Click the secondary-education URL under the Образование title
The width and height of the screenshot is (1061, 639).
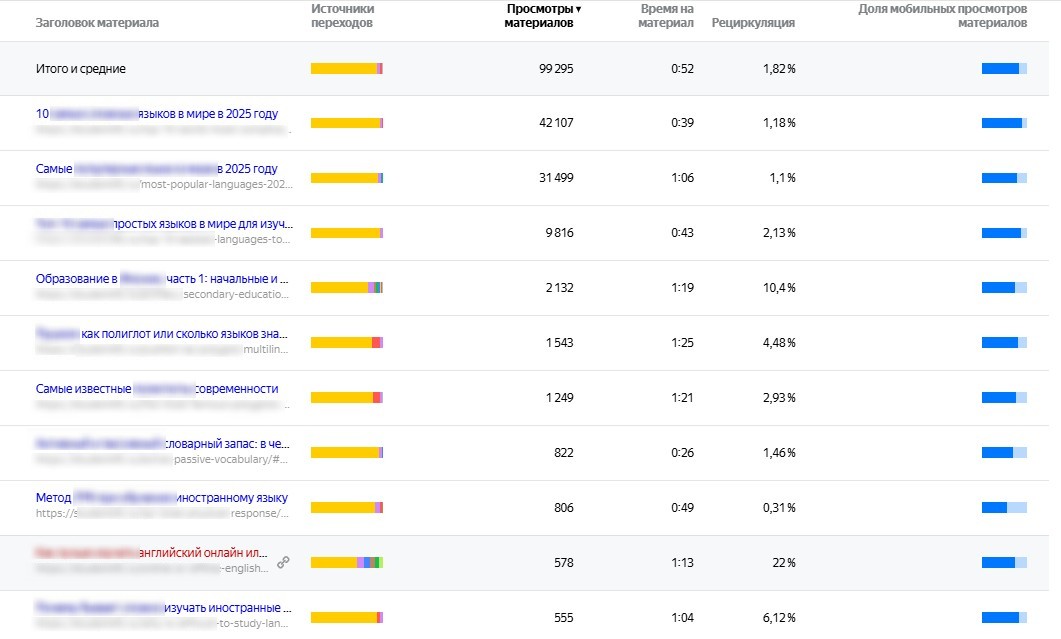[236, 295]
